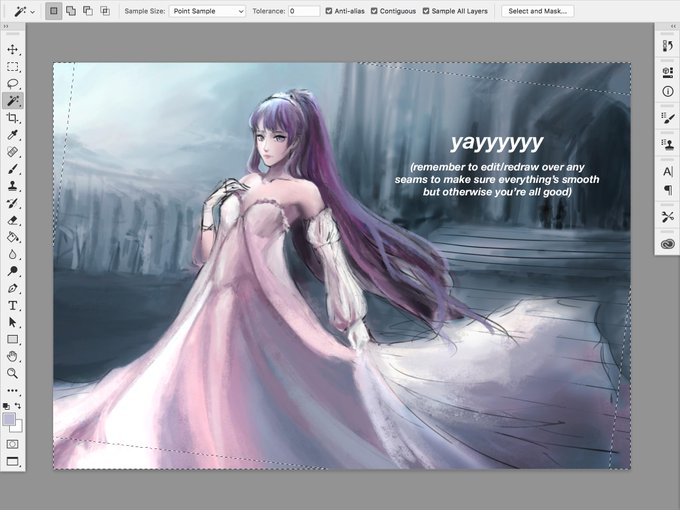Screen dimensions: 680x510
Task: Select the Rectangle shape tool
Action: coord(13,340)
